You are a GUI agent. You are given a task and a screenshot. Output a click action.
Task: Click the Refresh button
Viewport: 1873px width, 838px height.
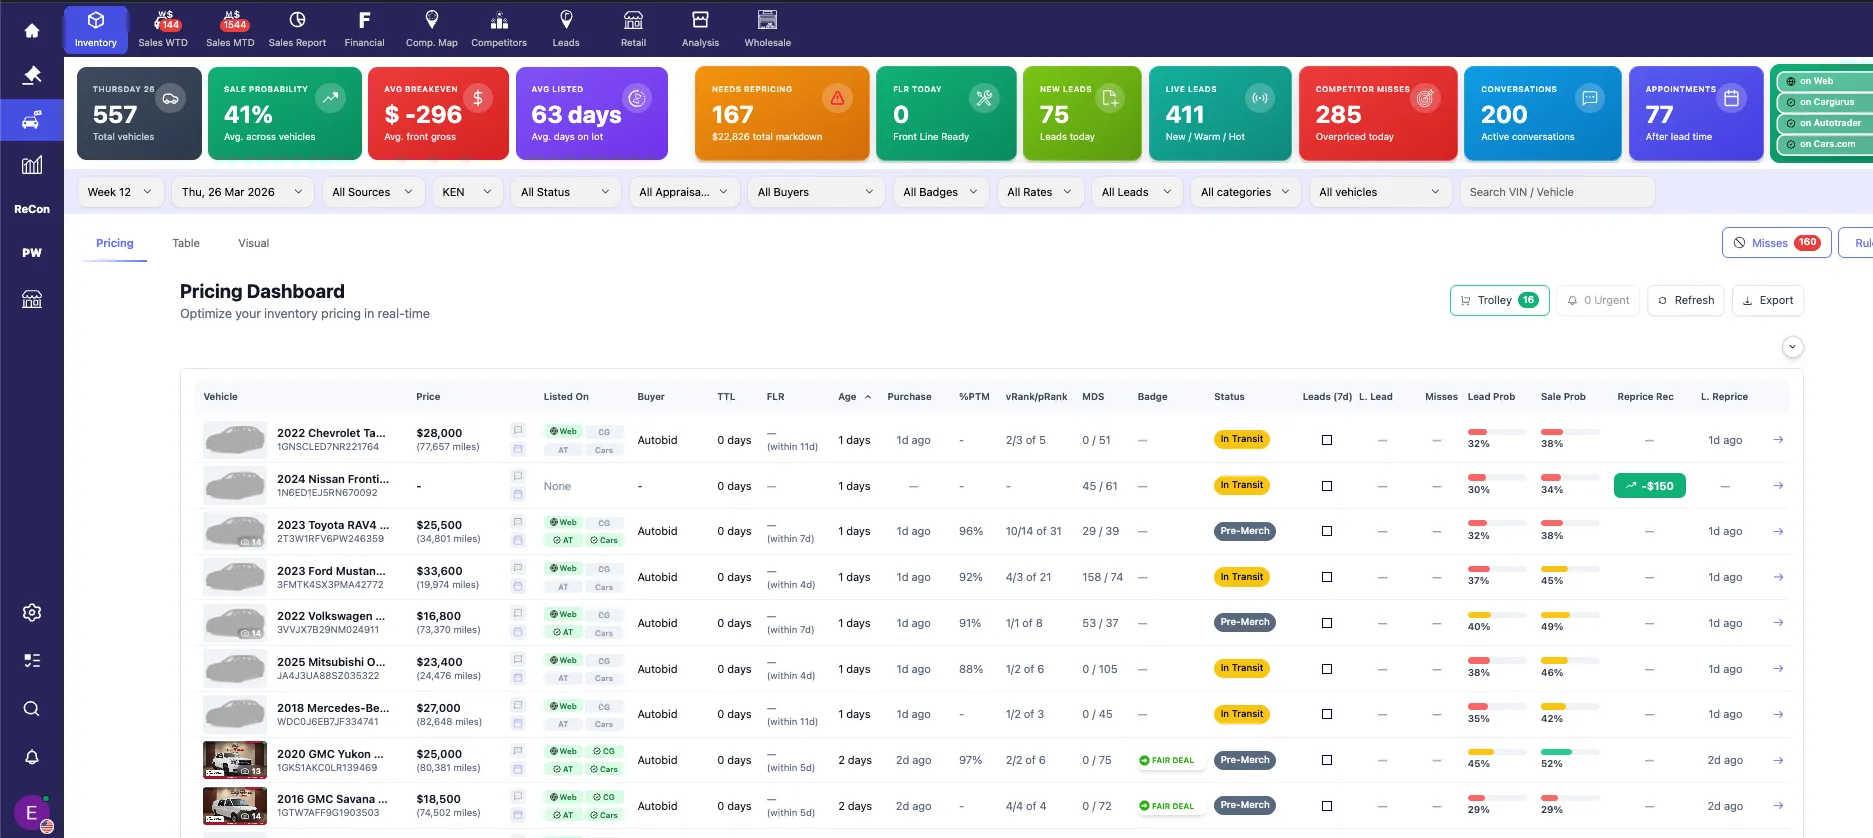tap(1686, 300)
